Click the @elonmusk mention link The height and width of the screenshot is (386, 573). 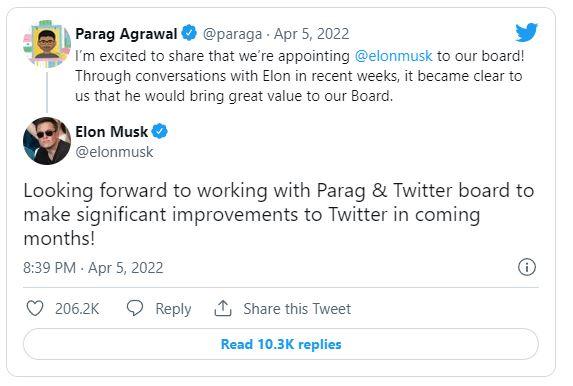pos(393,56)
